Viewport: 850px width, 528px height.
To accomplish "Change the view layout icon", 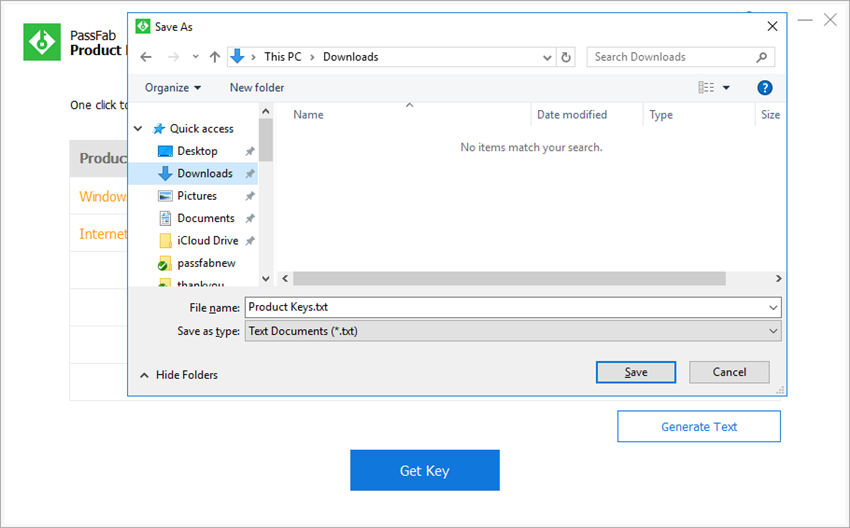I will 705,87.
